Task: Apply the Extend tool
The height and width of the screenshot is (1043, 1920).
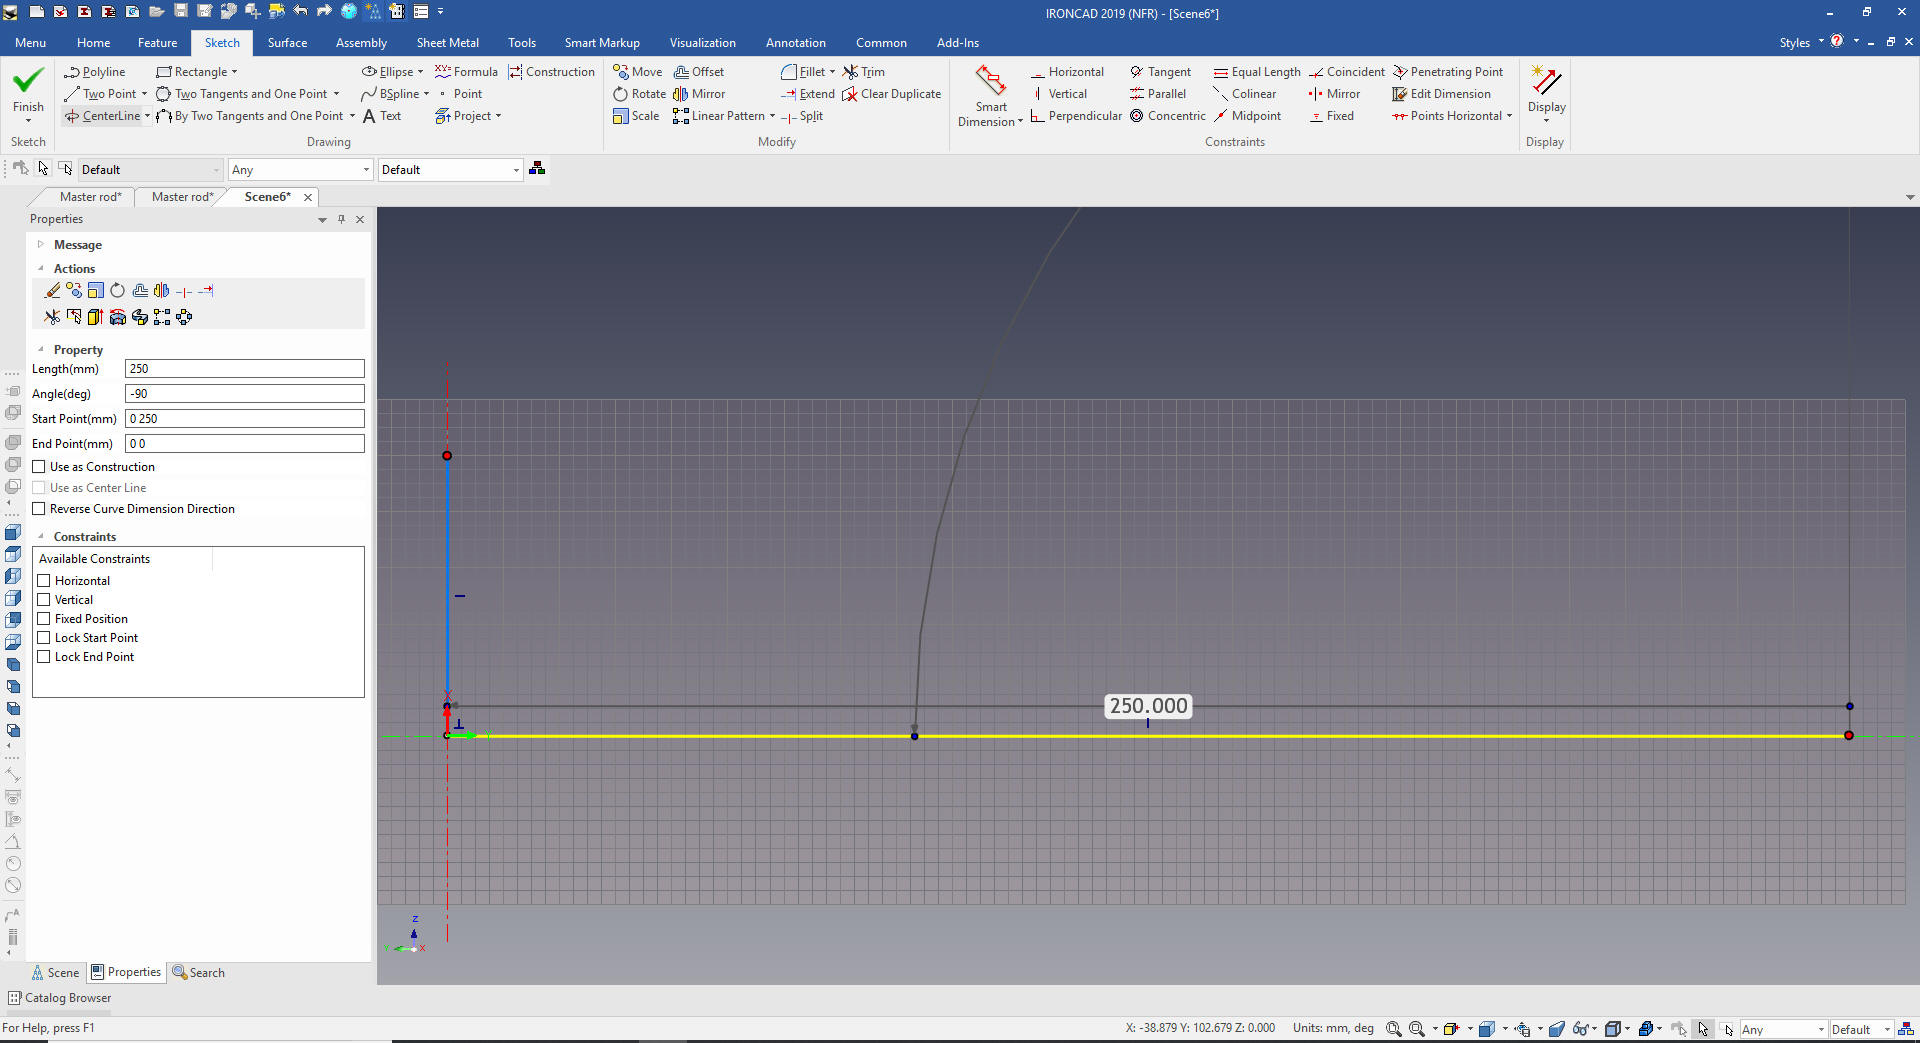Action: pos(808,94)
